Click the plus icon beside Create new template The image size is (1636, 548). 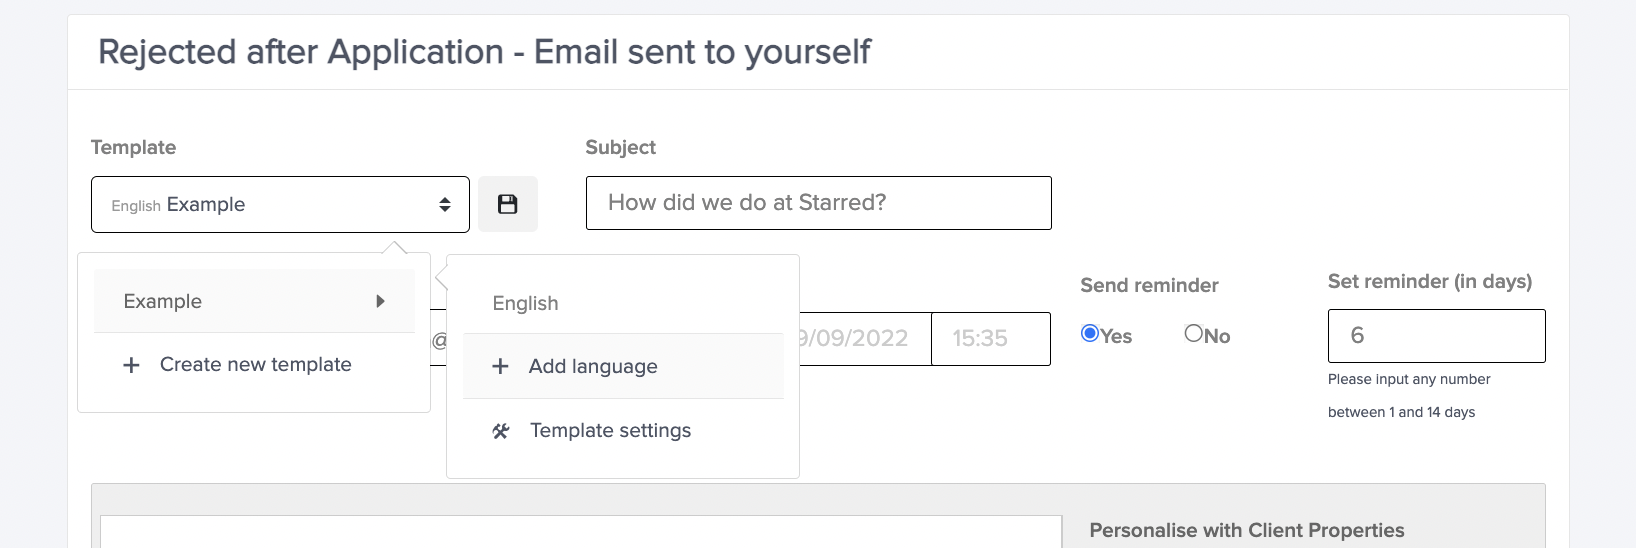pos(131,365)
